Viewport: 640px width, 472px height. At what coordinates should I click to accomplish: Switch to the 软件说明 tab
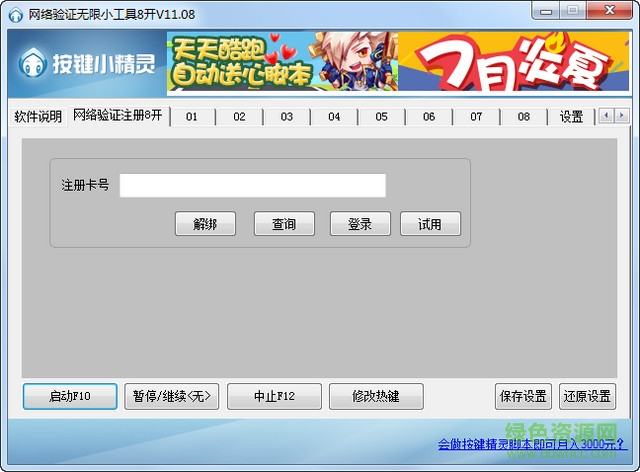pyautogui.click(x=37, y=117)
